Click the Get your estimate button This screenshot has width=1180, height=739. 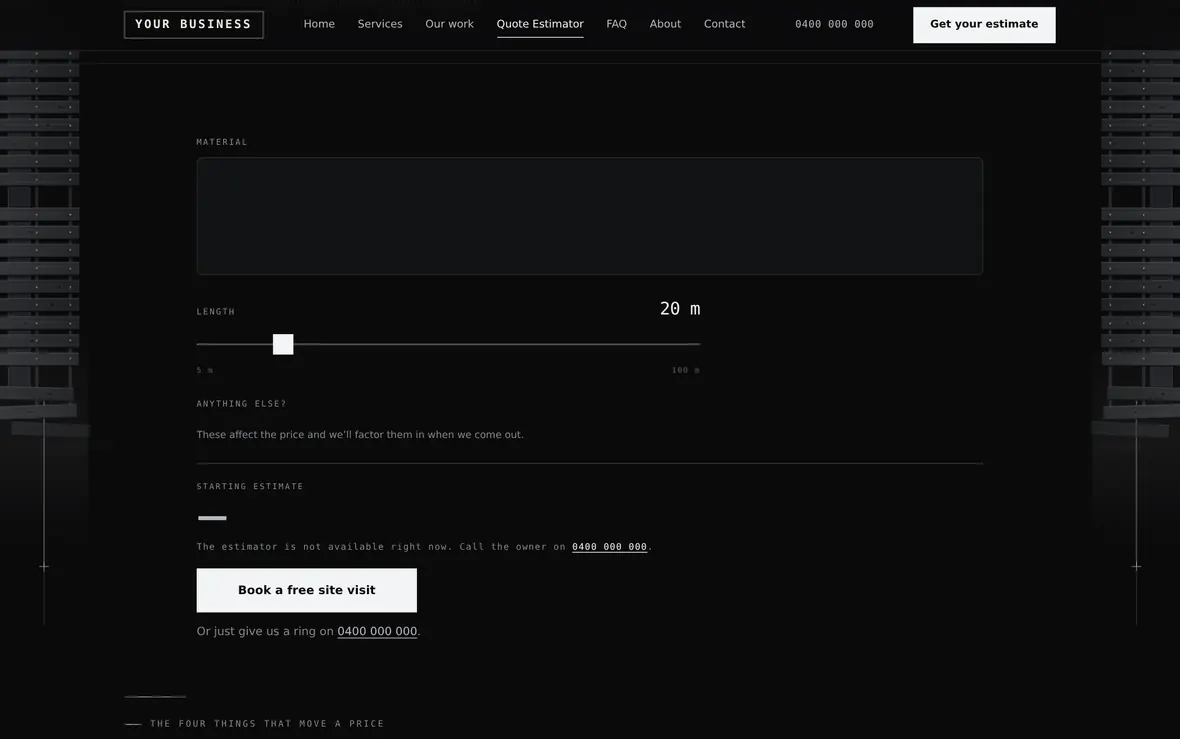(x=984, y=25)
